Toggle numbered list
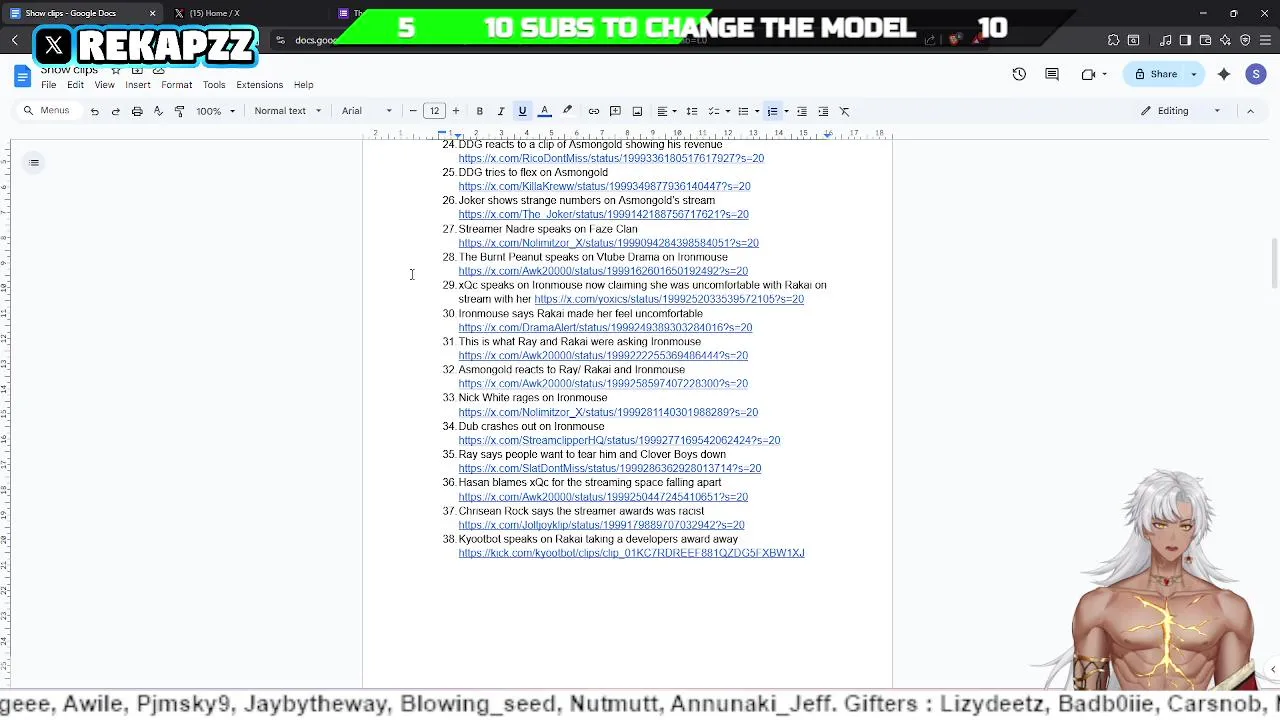1280x720 pixels. coord(772,111)
